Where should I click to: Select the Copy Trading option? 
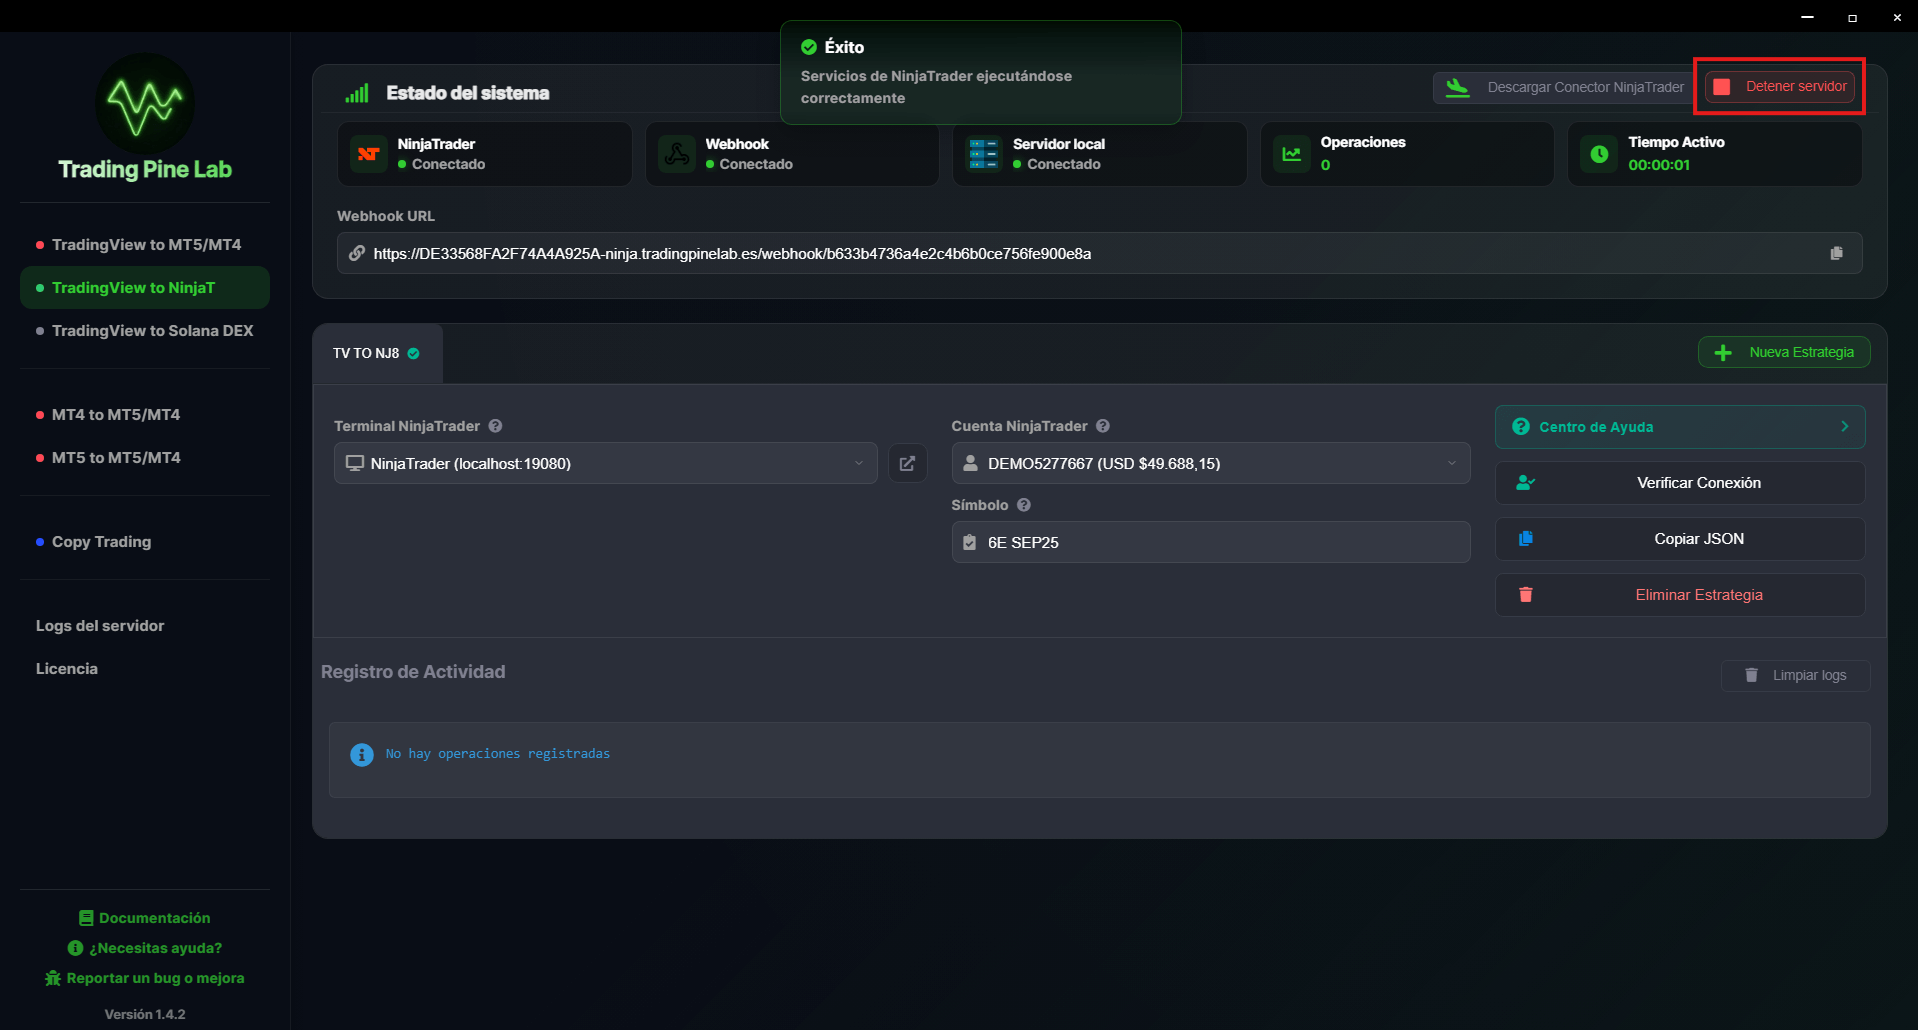(102, 541)
